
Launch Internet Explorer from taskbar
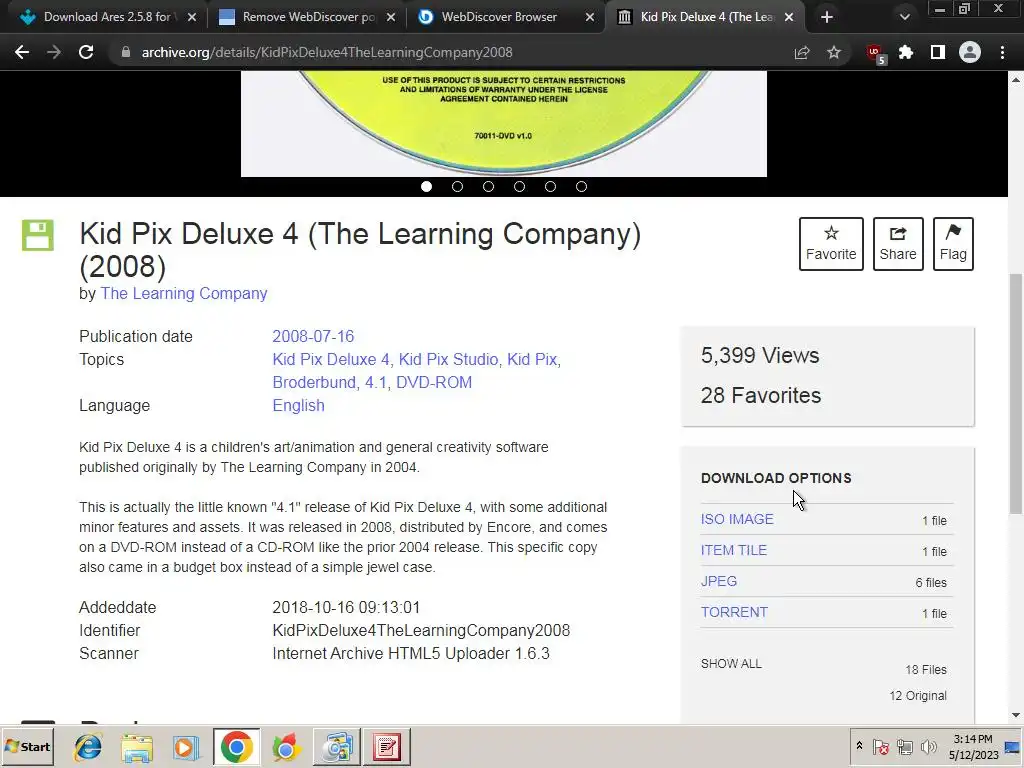pos(88,746)
